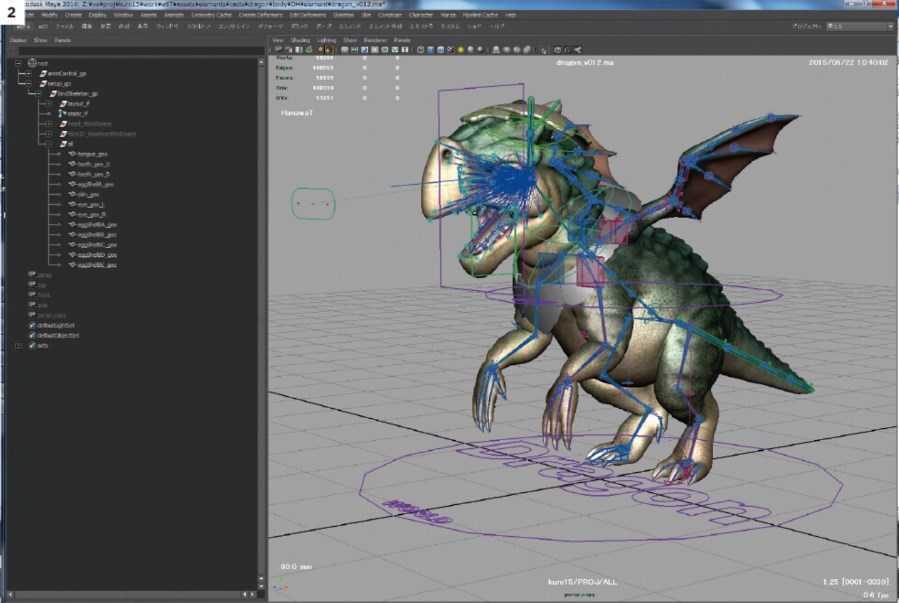
Task: Open the Shading menu of the viewport panel
Action: [x=300, y=40]
